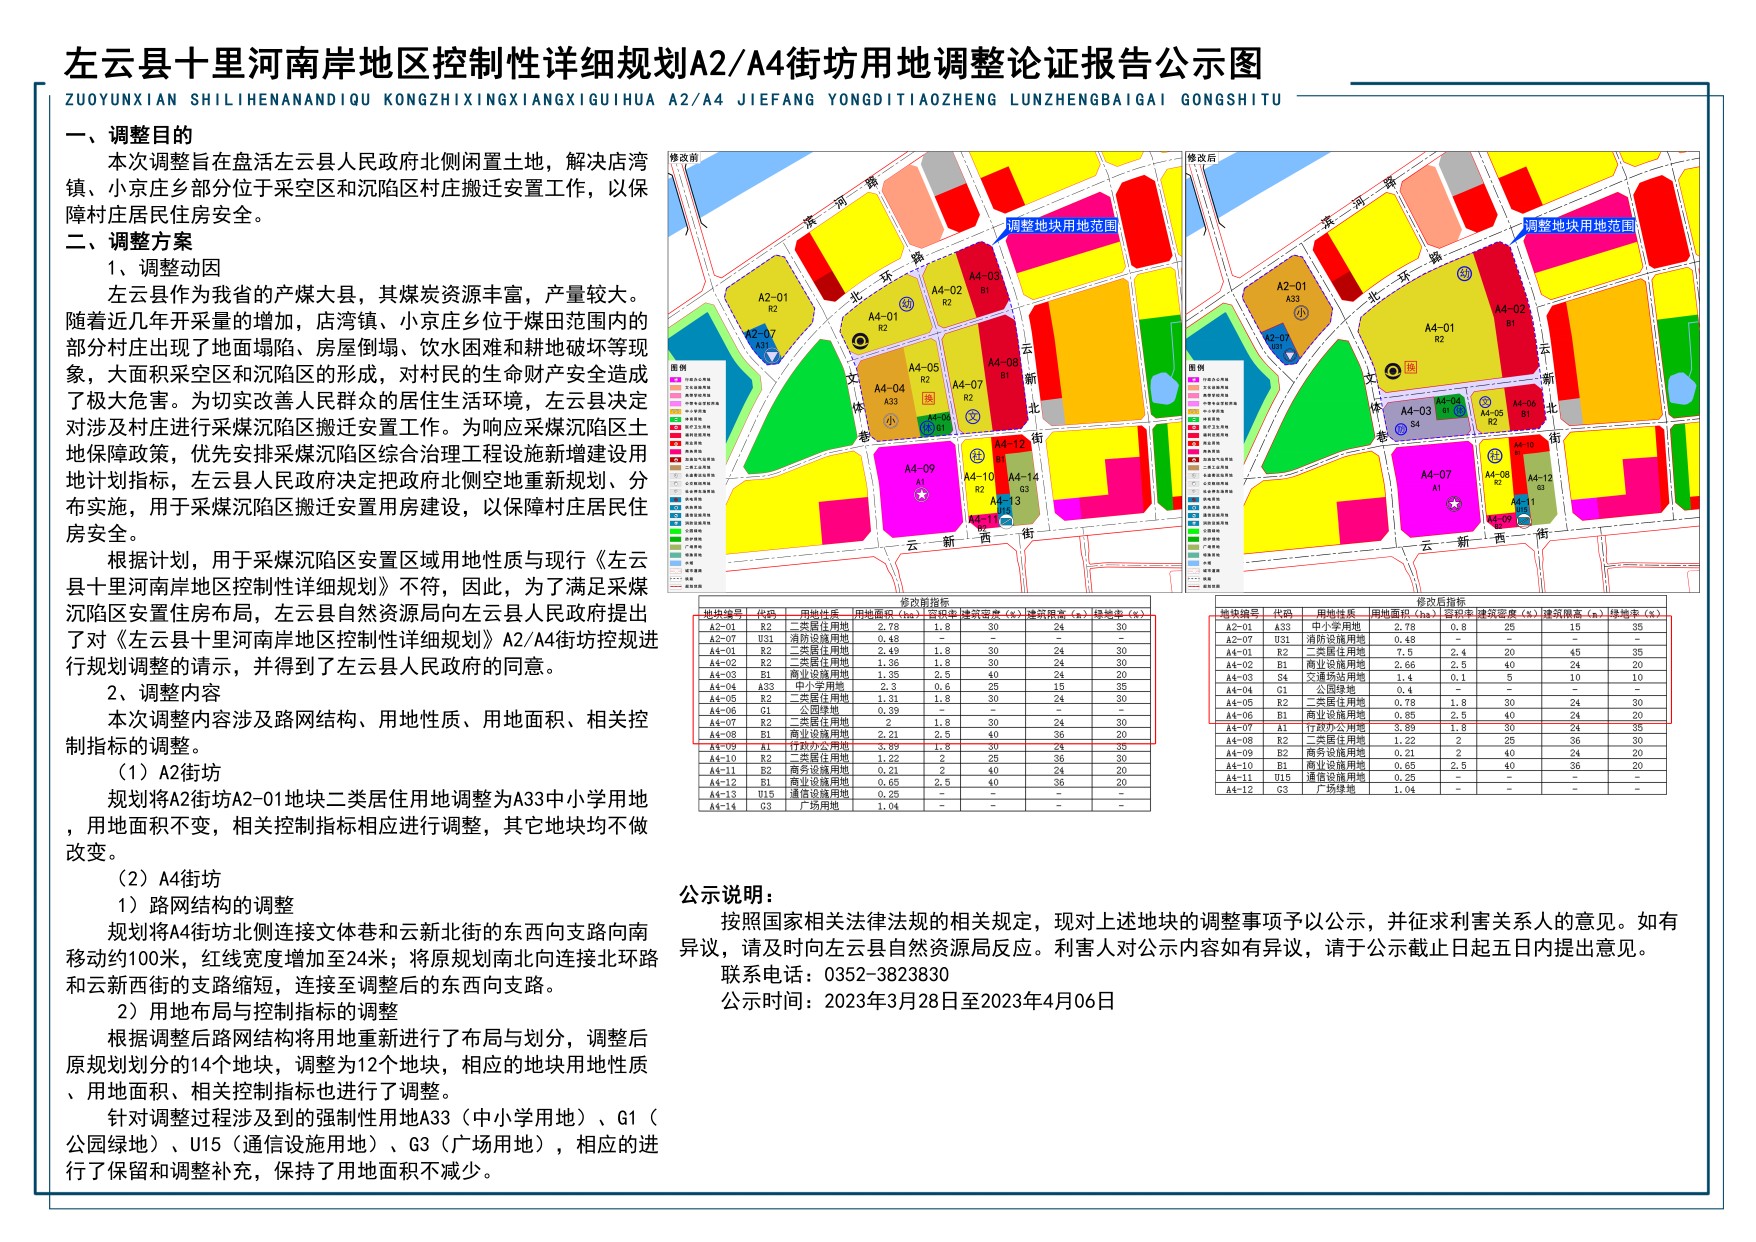Click the 体 sports facility symbol near A4-06
Image resolution: width=1756 pixels, height=1242 pixels.
927,428
